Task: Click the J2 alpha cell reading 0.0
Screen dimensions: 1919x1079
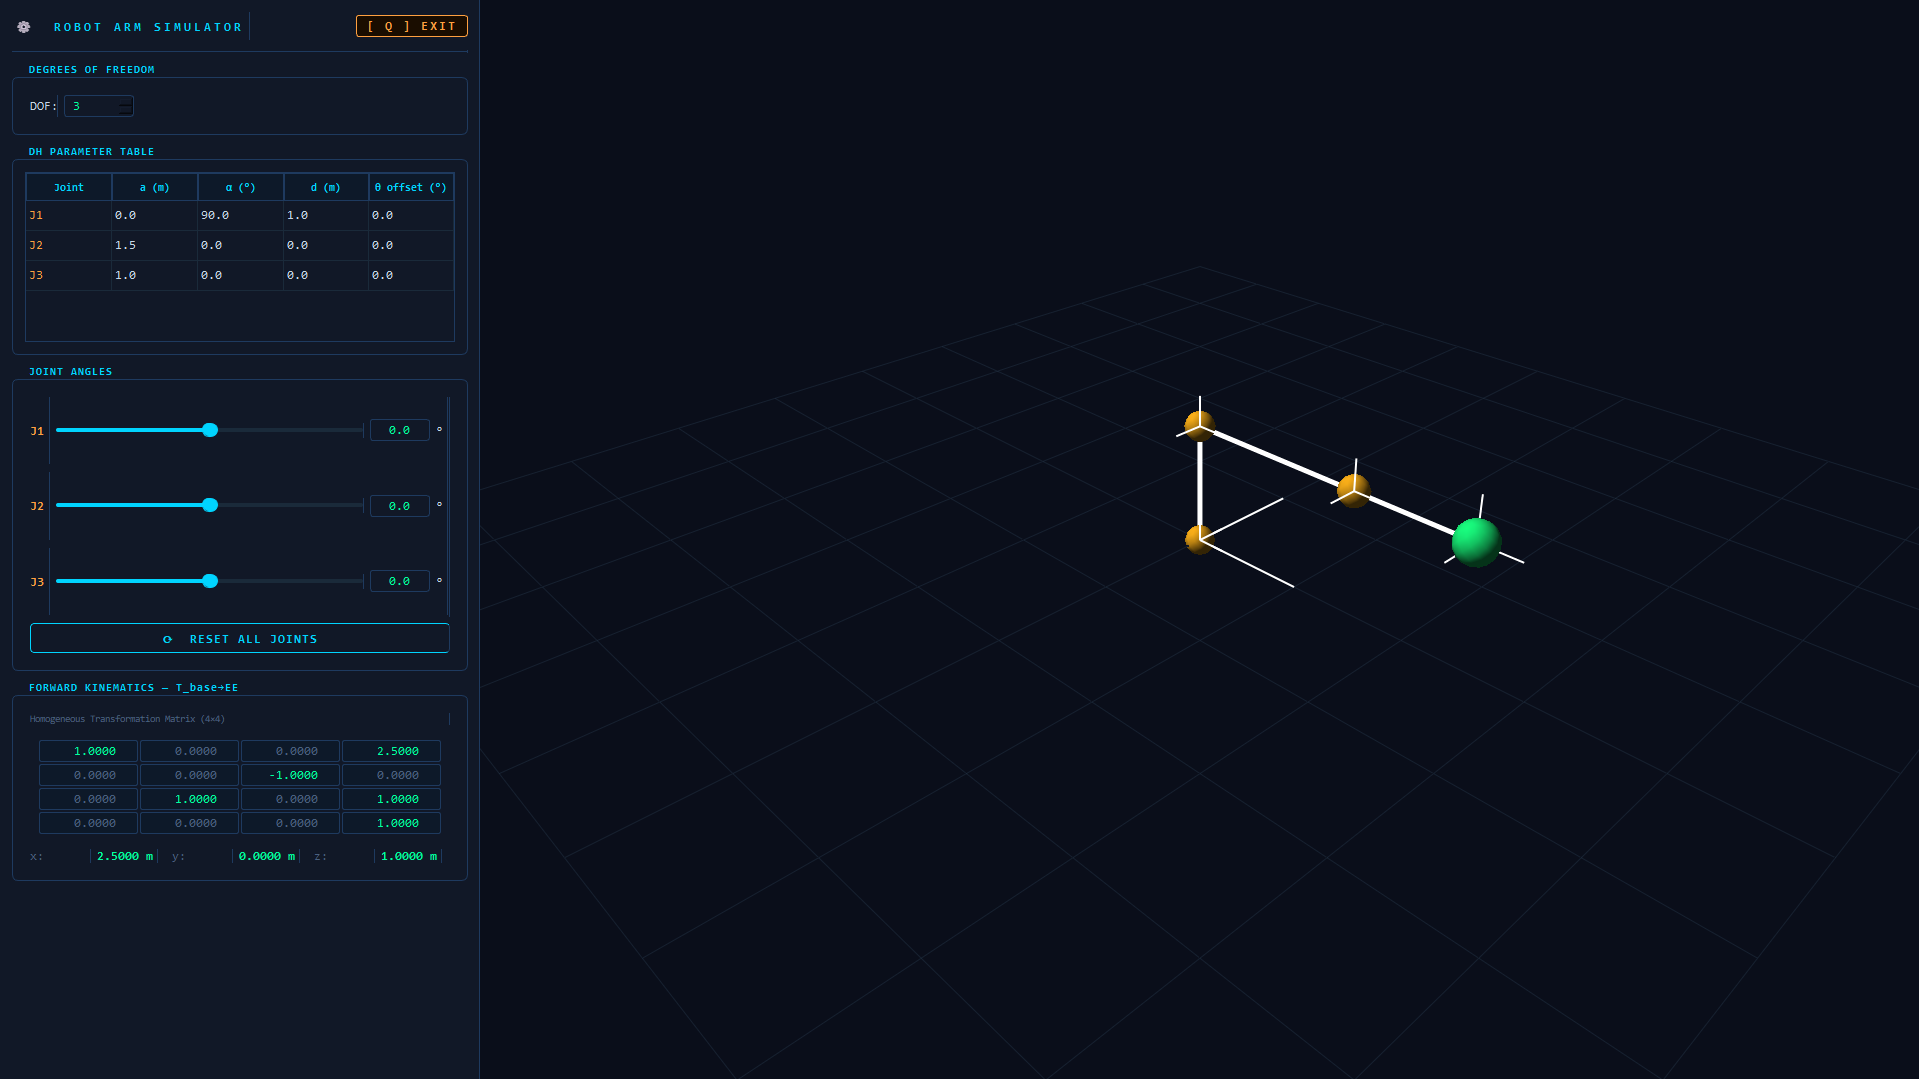Action: tap(240, 245)
